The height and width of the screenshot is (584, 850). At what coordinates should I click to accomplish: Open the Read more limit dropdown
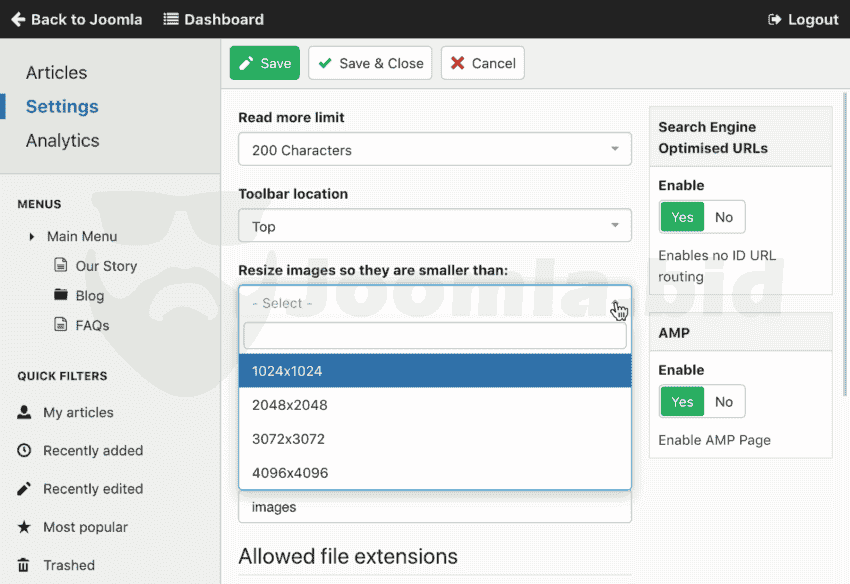434,150
